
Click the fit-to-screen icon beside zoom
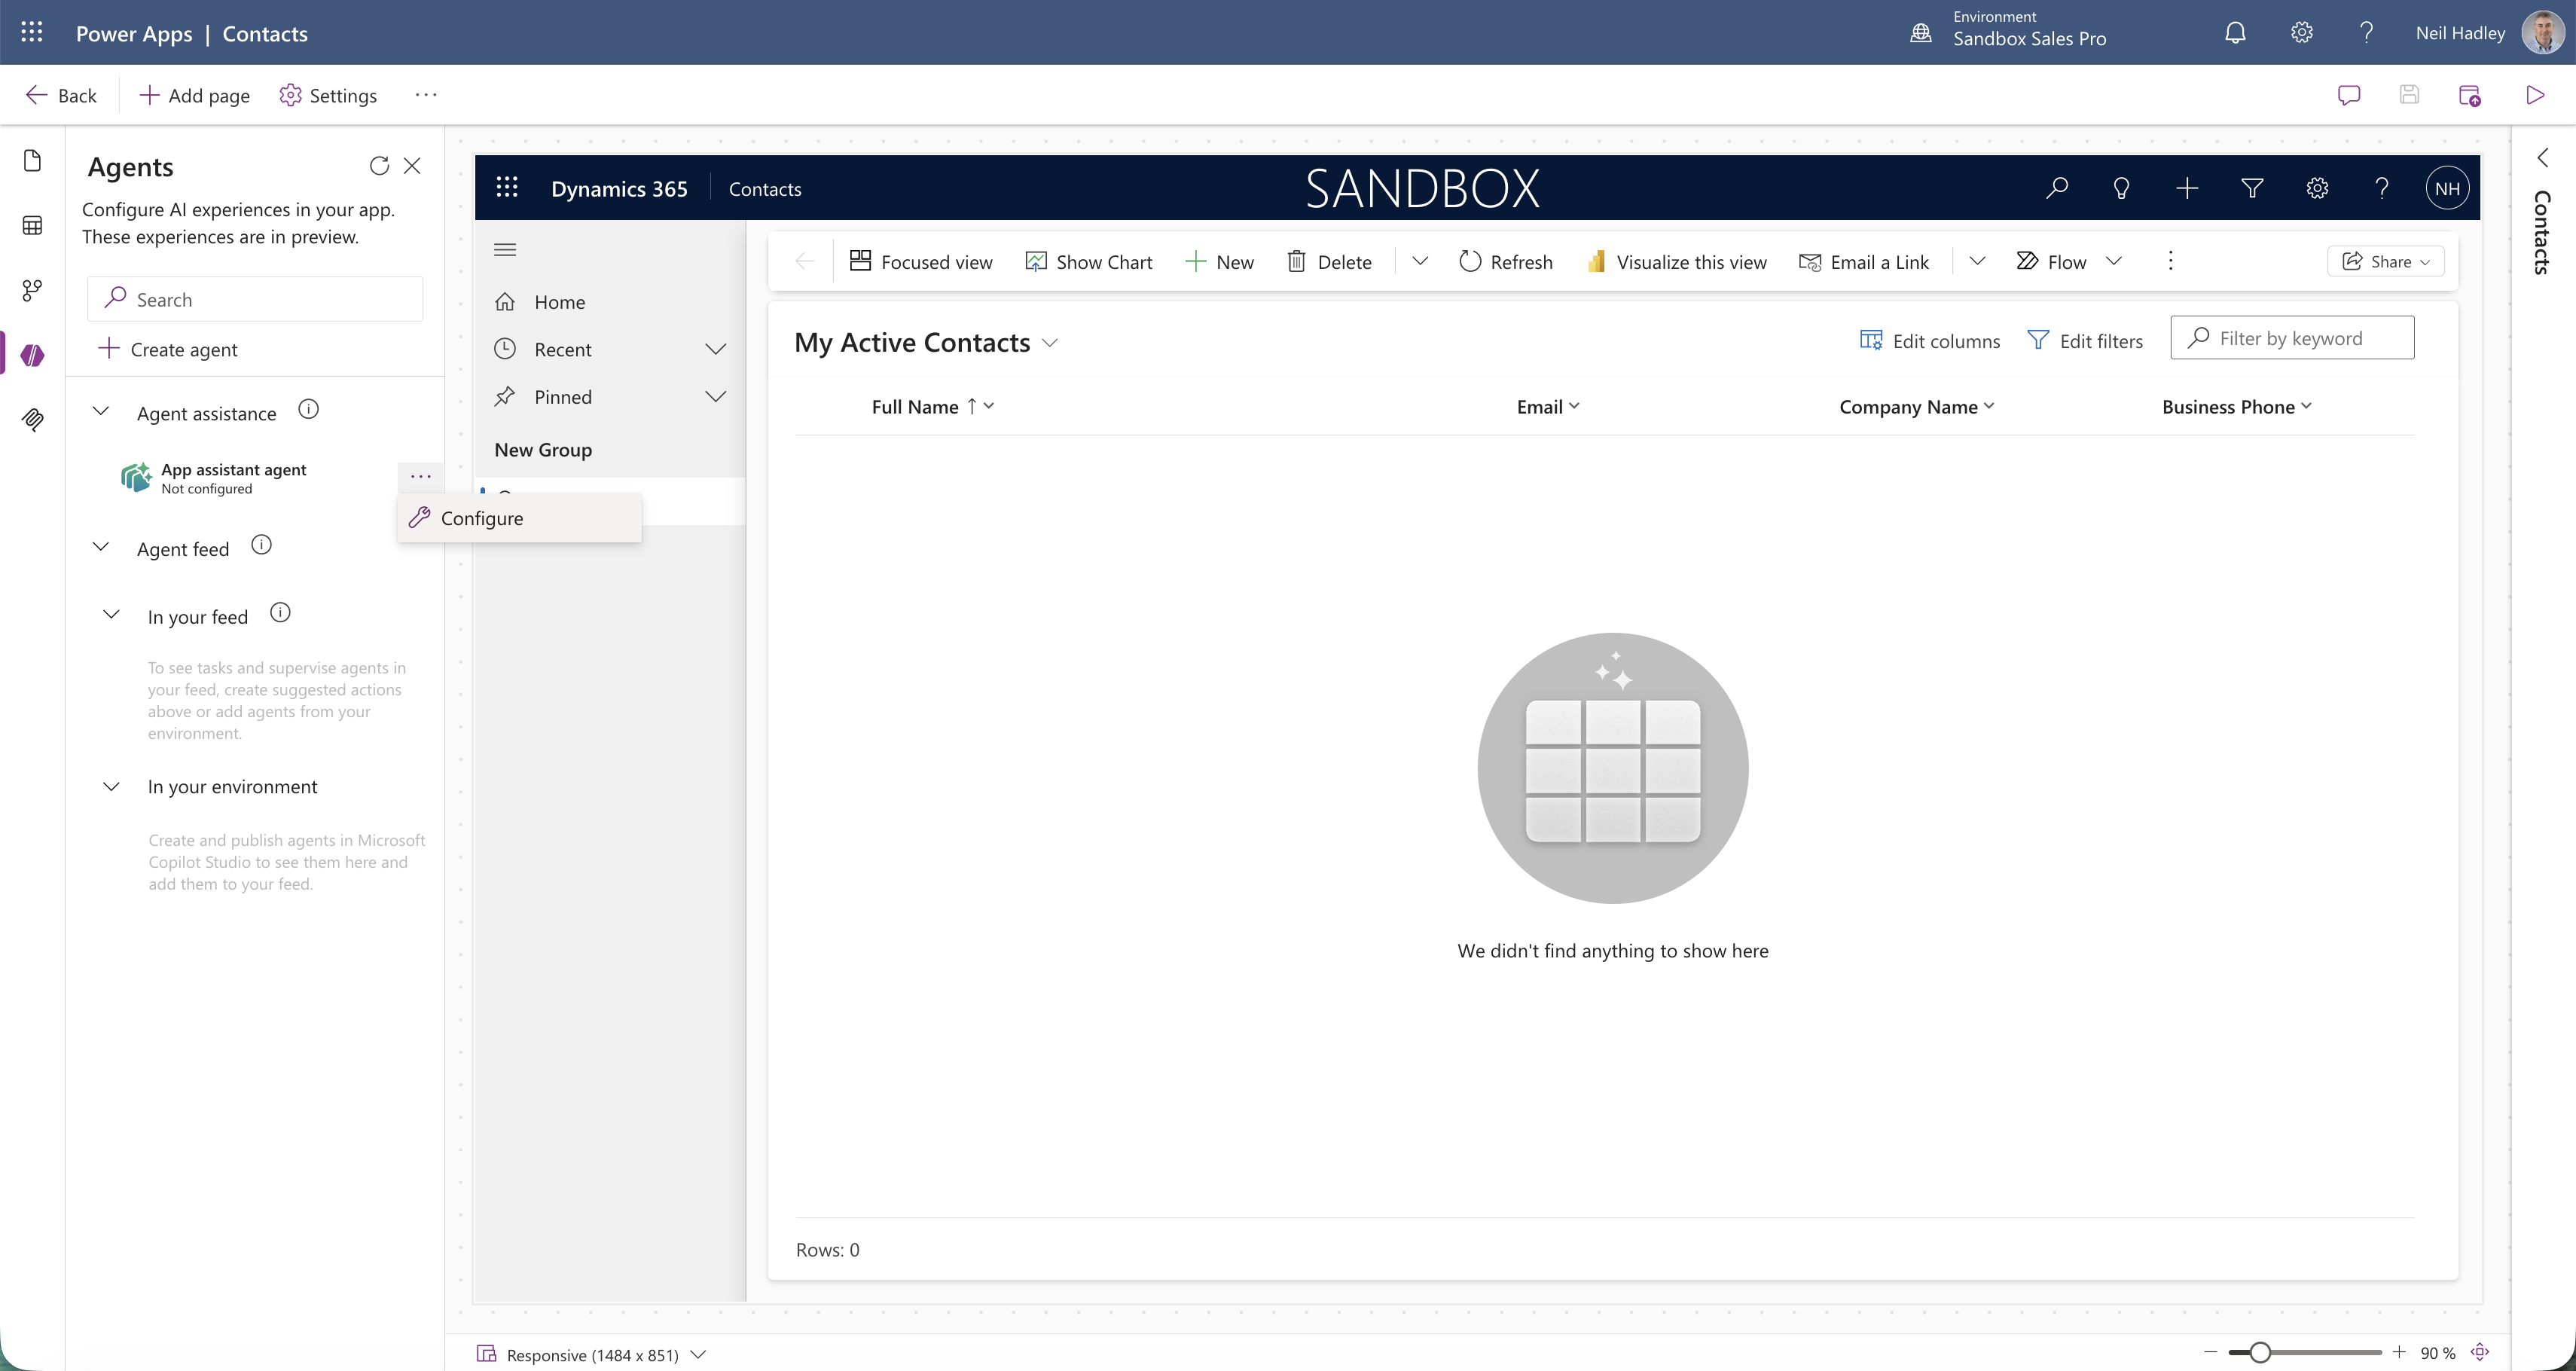[2480, 1352]
